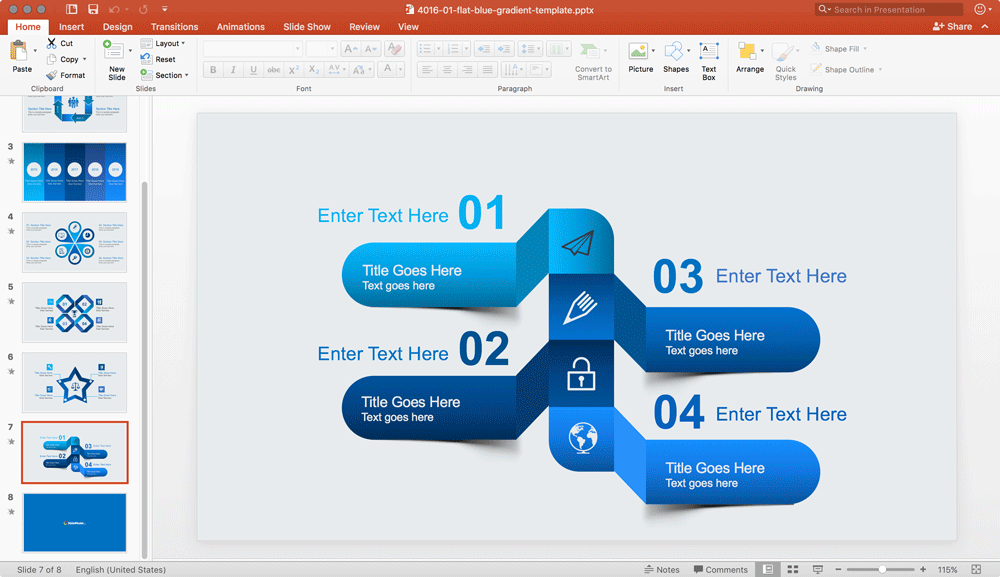Screen dimensions: 1000x577
Task: Switch to Slide Sorter view icon
Action: tap(792, 568)
